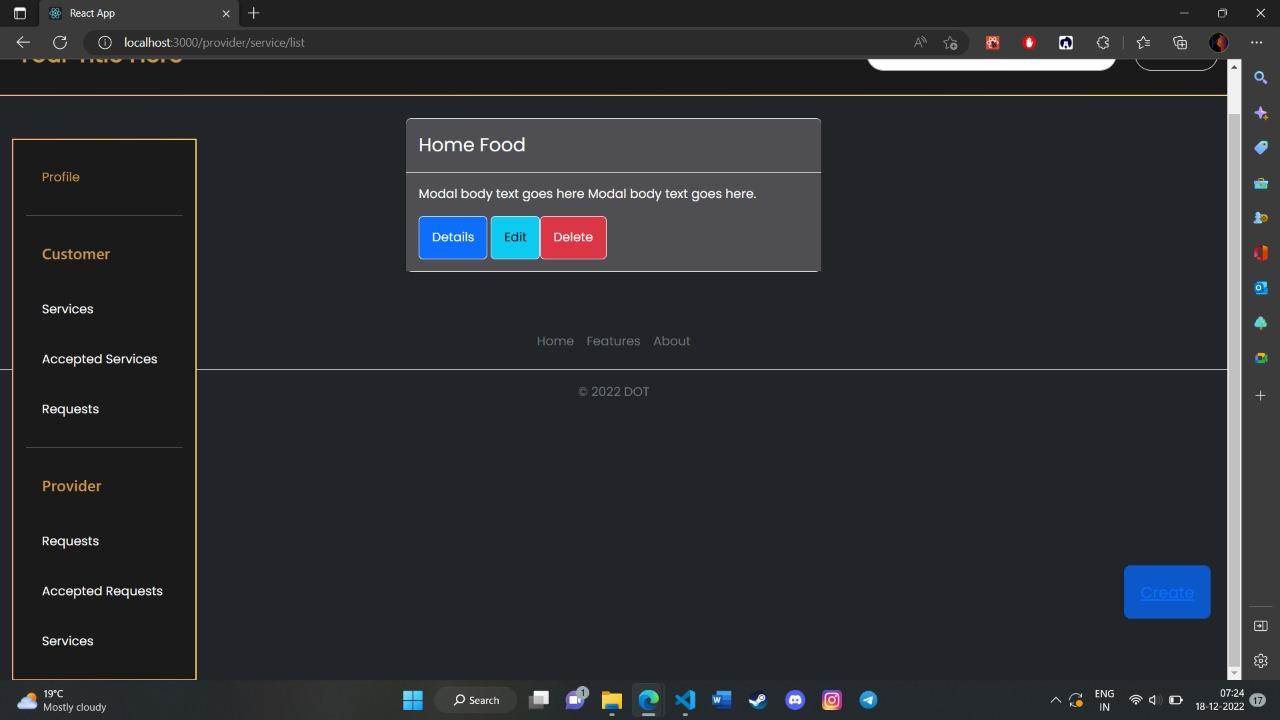Image resolution: width=1280 pixels, height=720 pixels.
Task: Click the Home Food card title
Action: (x=472, y=145)
